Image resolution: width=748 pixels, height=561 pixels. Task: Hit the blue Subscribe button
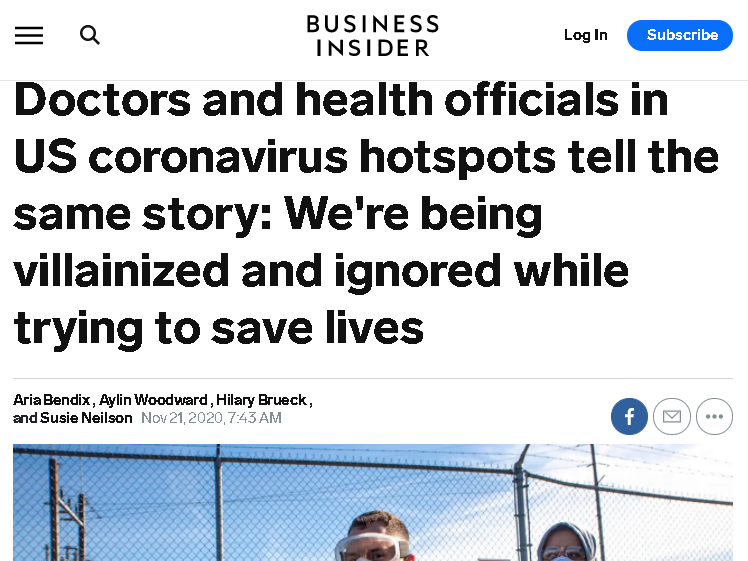point(680,35)
